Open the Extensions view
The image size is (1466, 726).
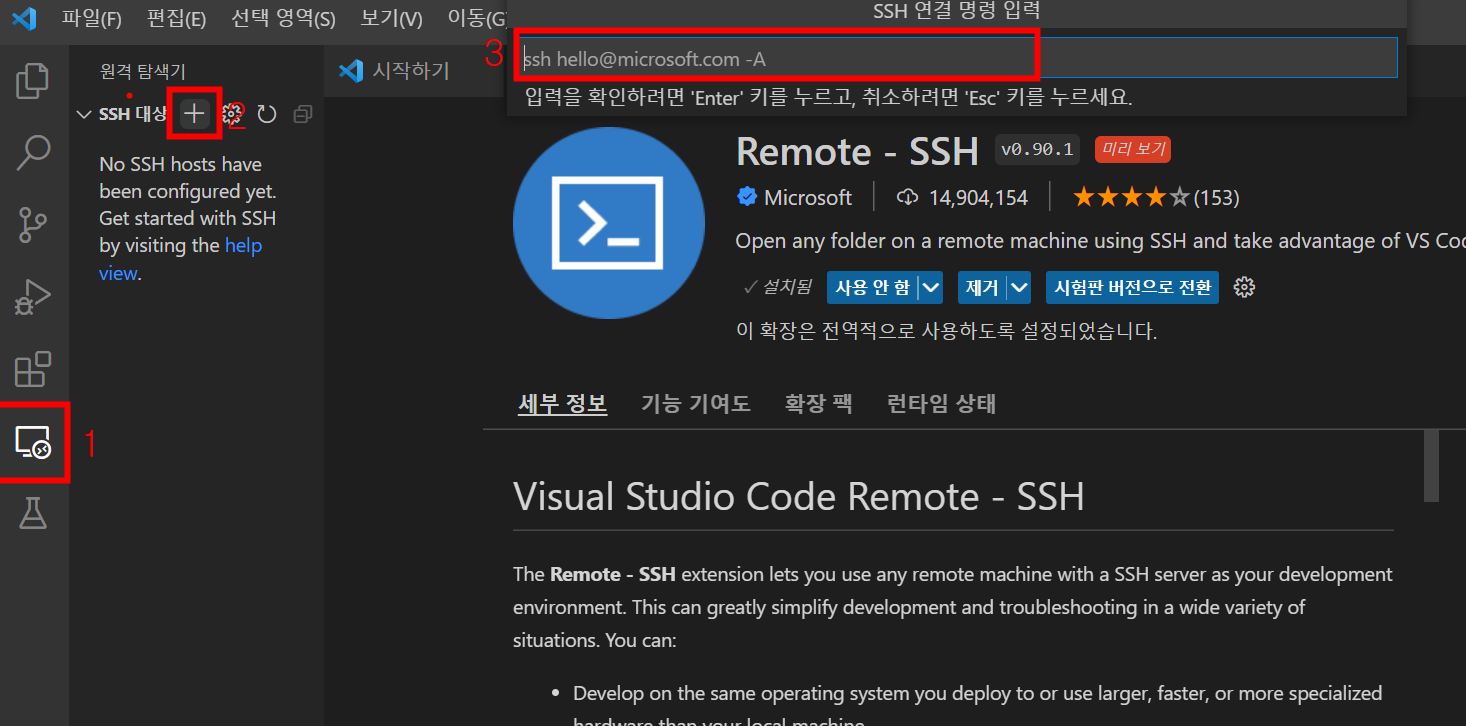point(33,369)
